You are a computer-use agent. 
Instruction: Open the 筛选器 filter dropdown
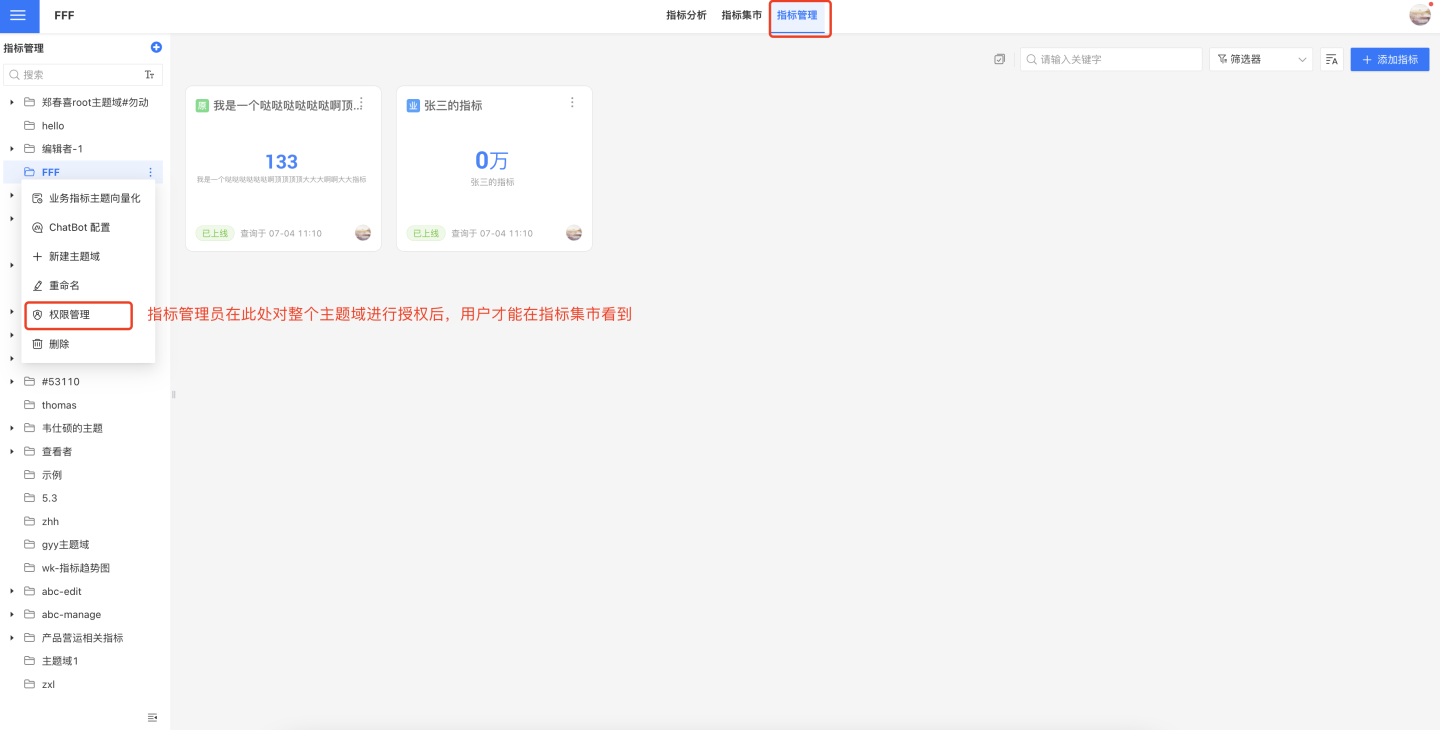1261,60
